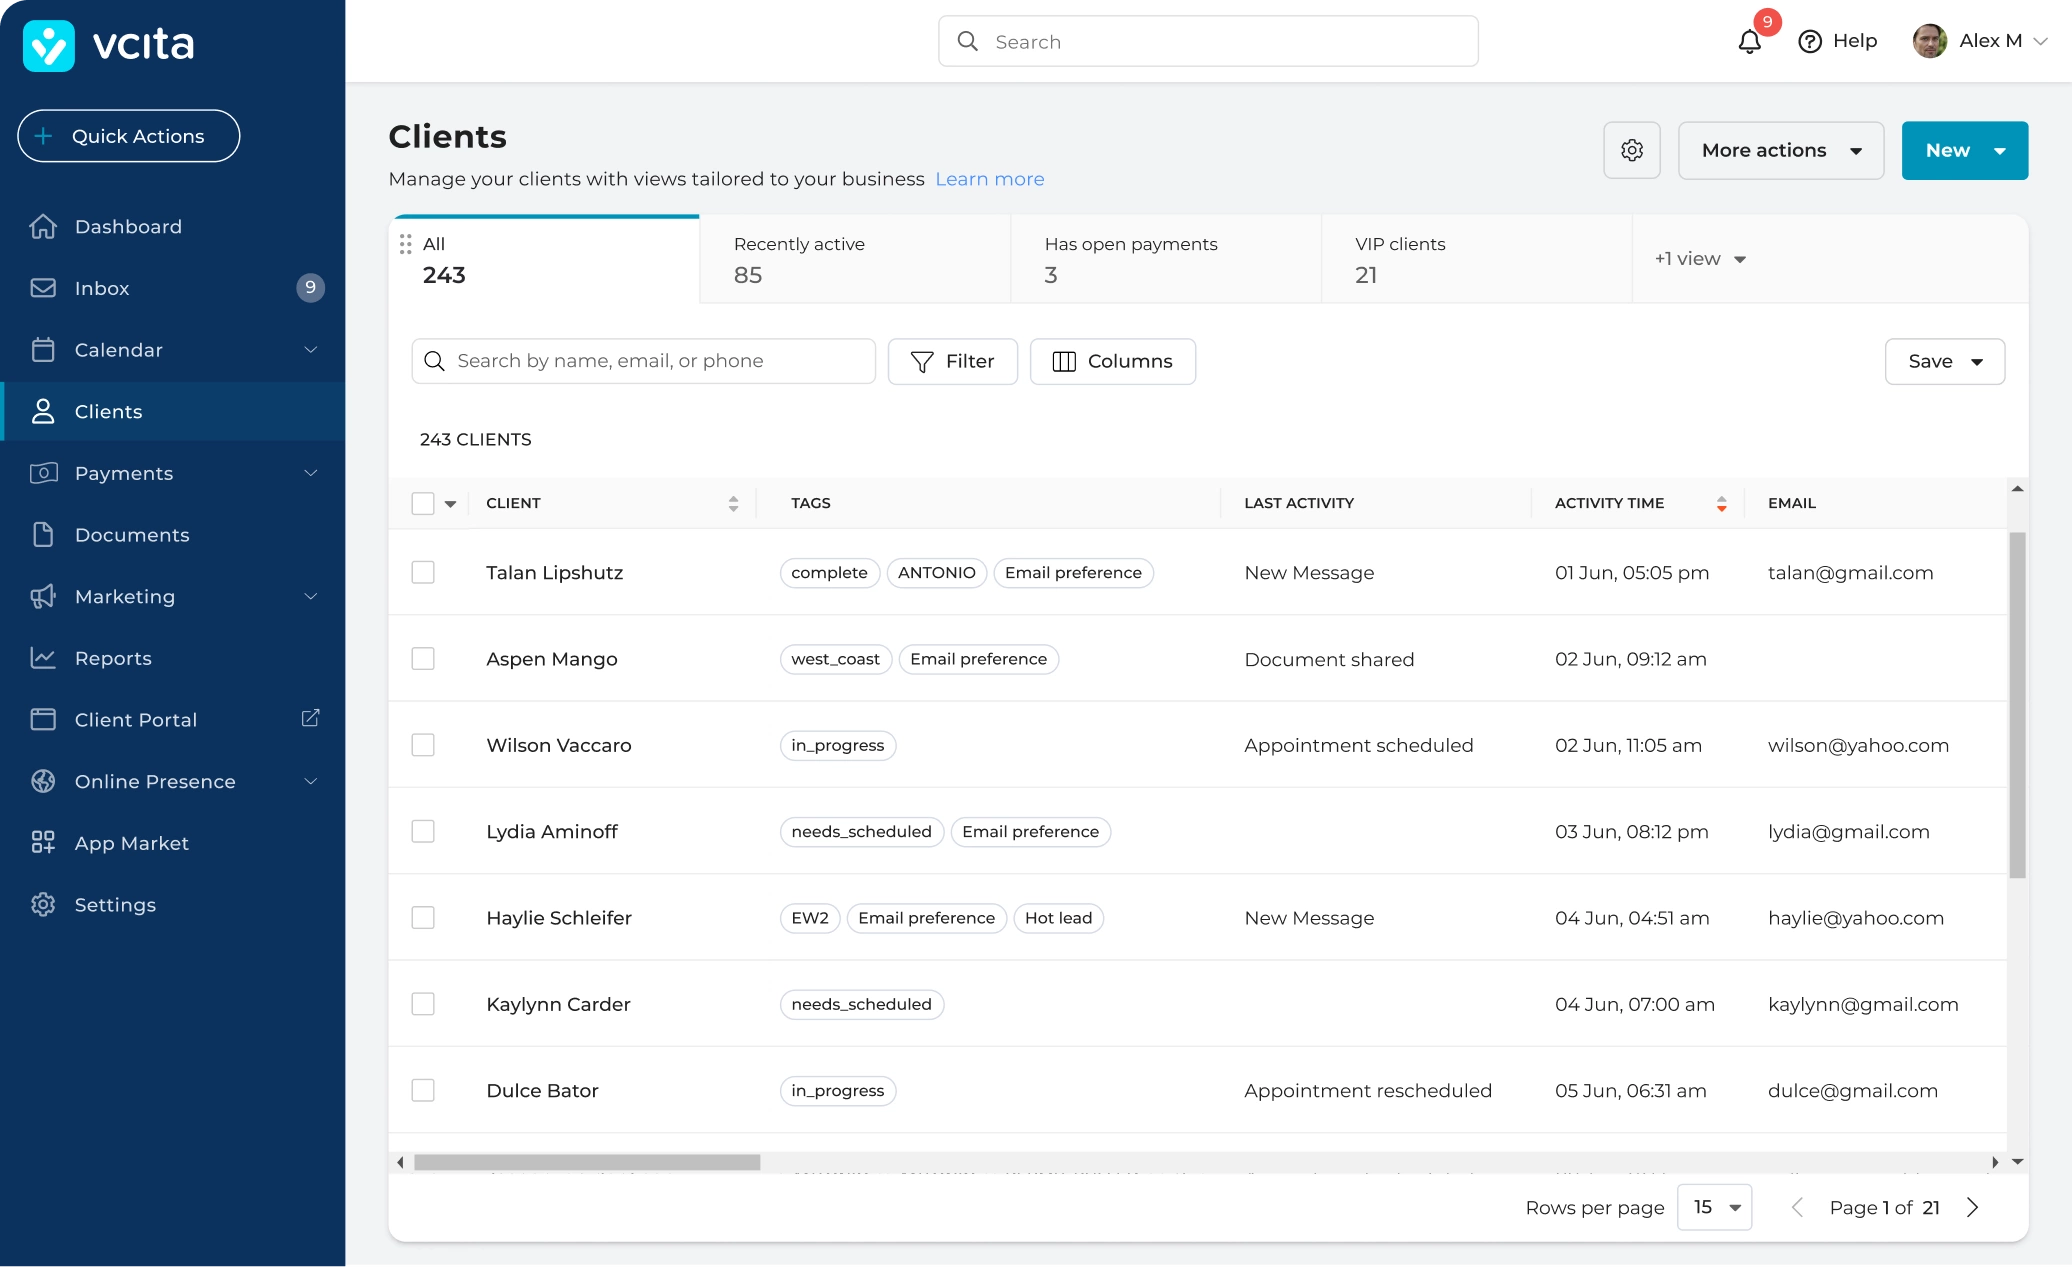This screenshot has height=1267, width=2072.
Task: Open the notifications bell icon
Action: tap(1749, 42)
